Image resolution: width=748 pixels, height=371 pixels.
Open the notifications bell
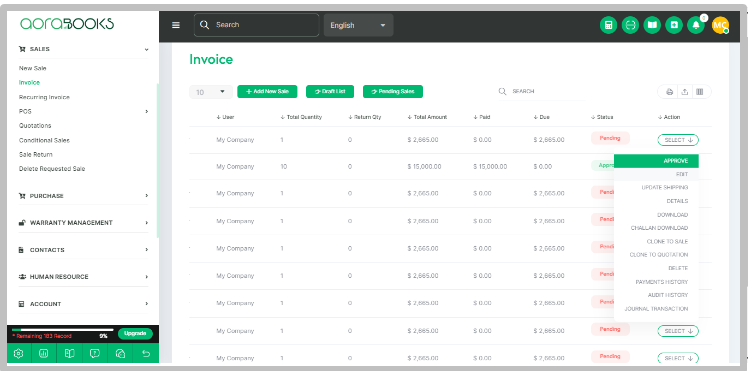coord(696,25)
